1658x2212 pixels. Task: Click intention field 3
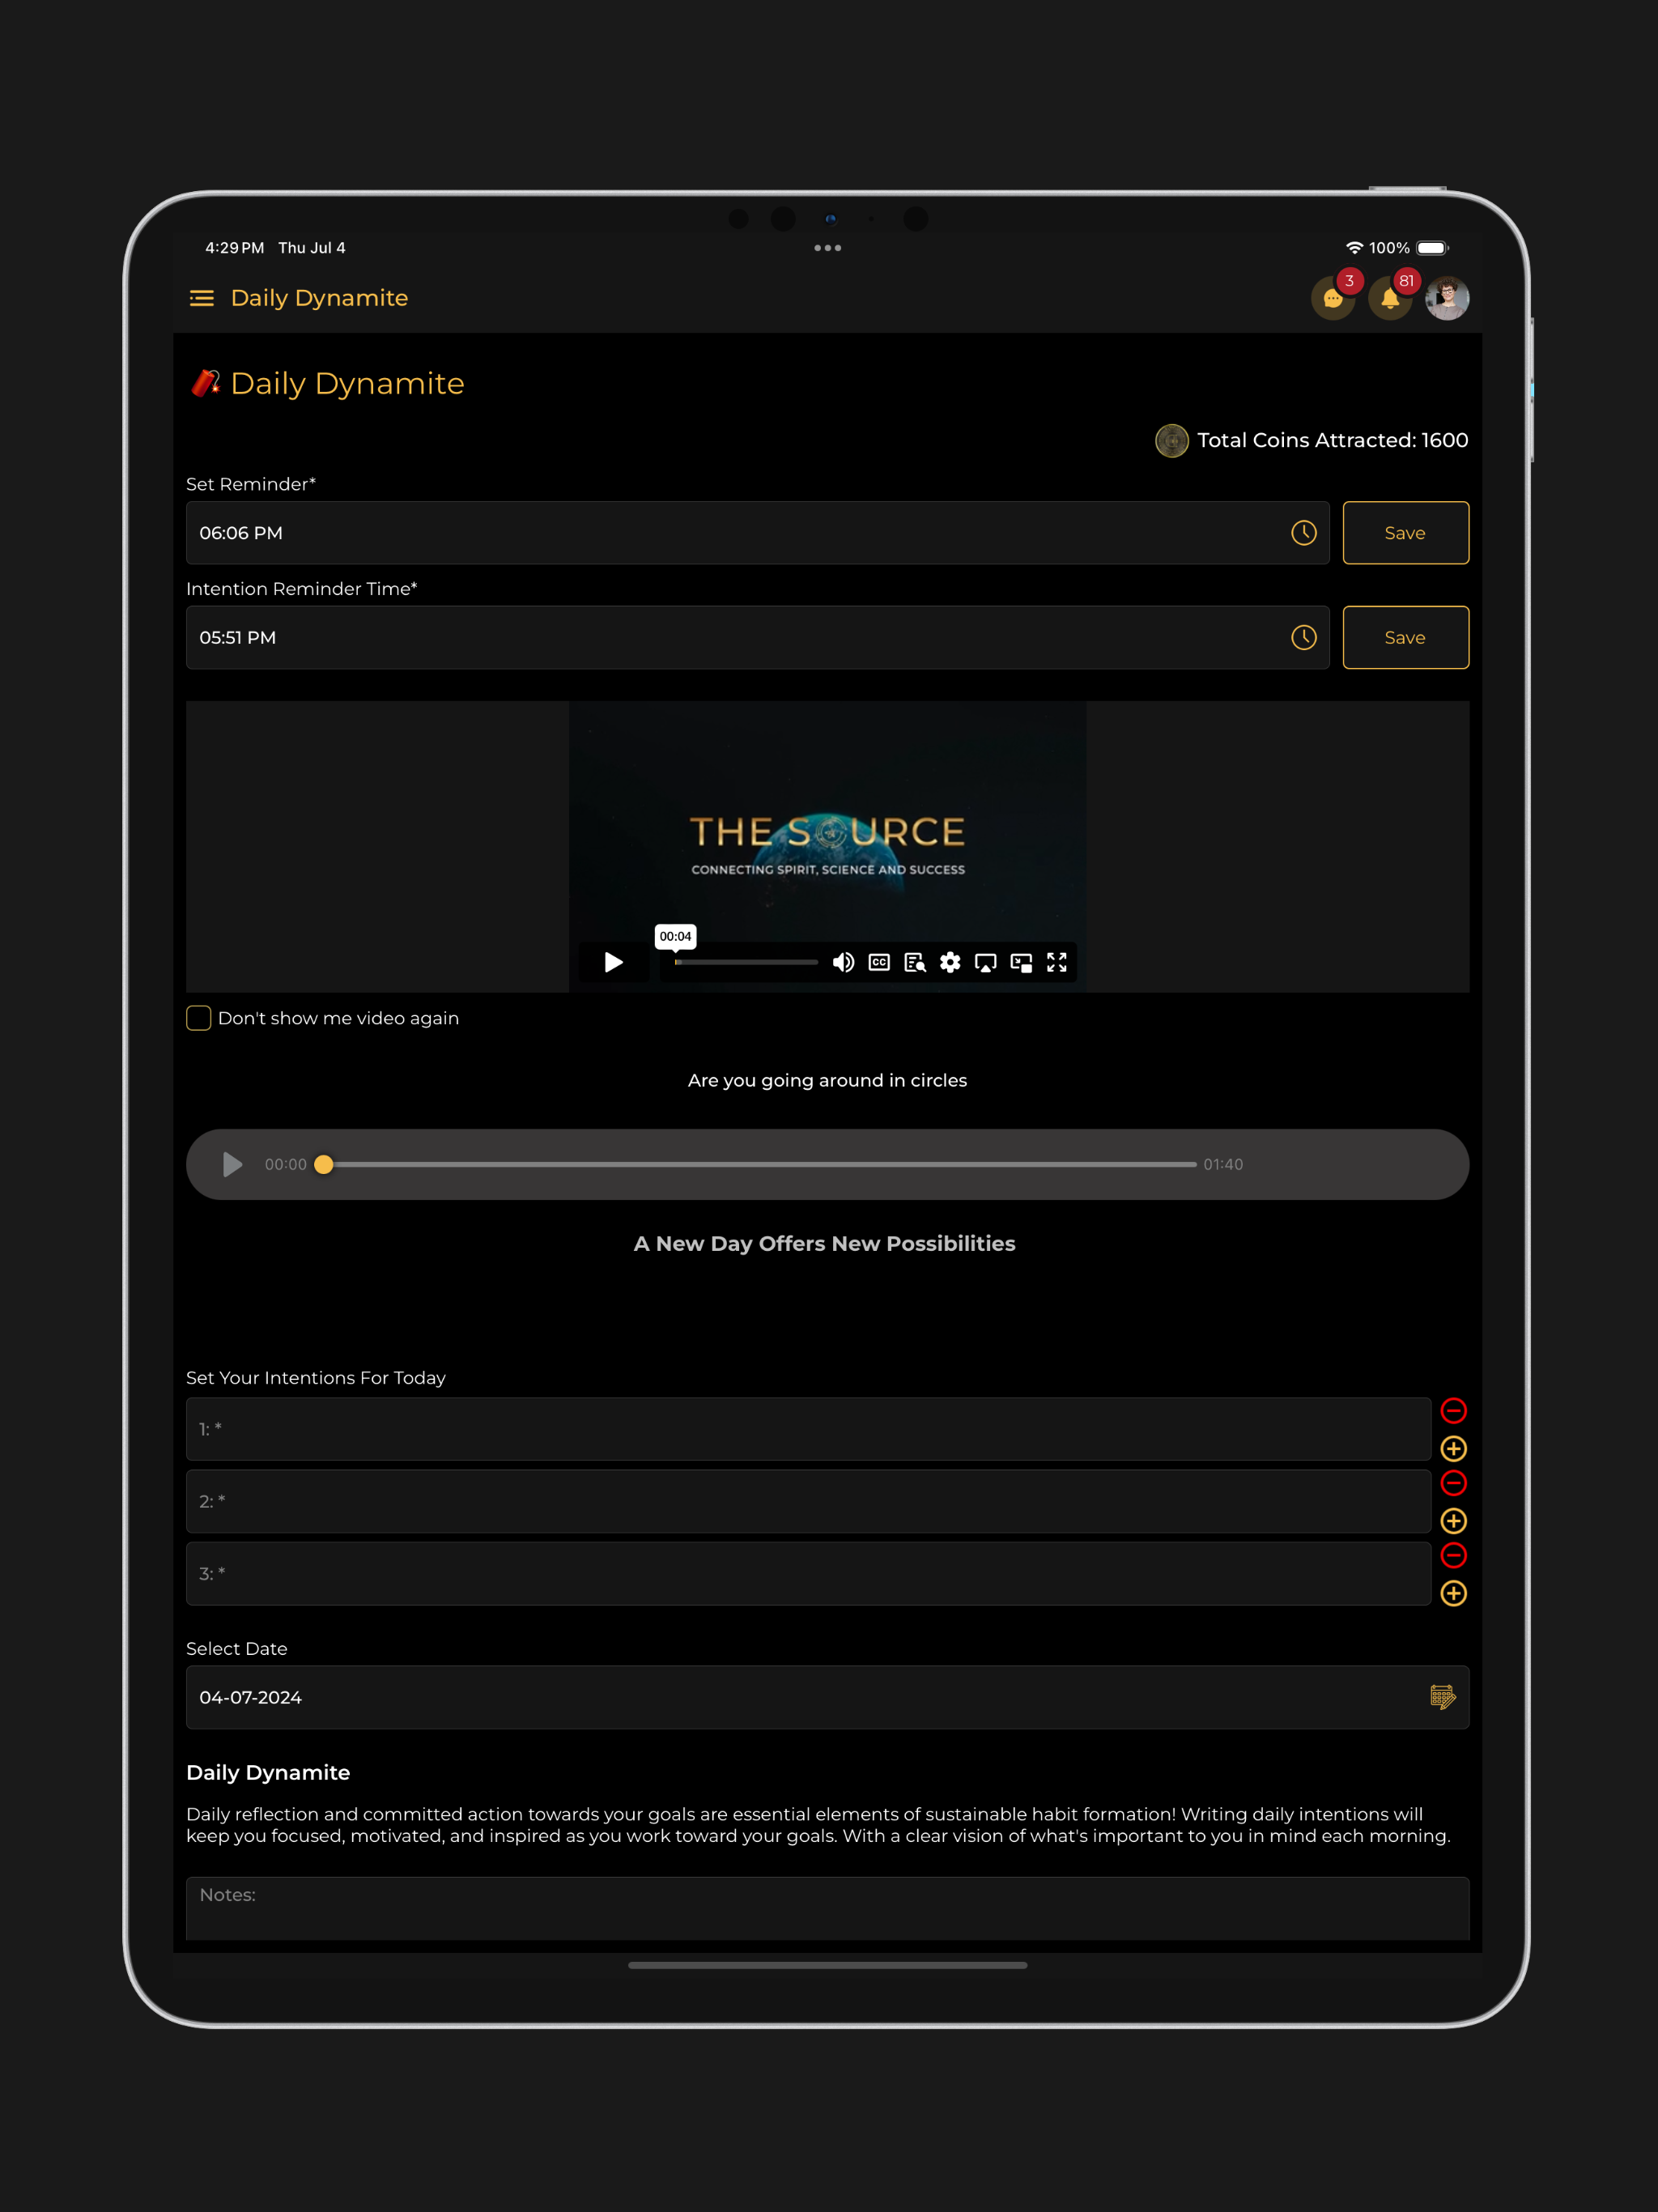click(x=808, y=1574)
